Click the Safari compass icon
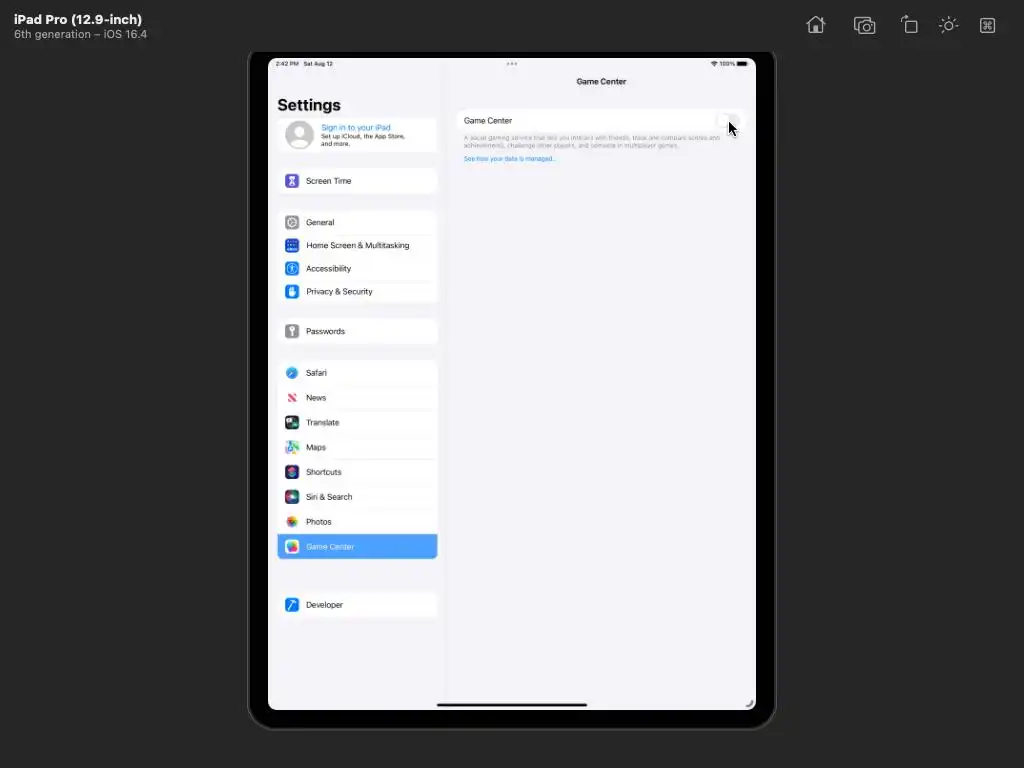The width and height of the screenshot is (1024, 768). [x=292, y=373]
